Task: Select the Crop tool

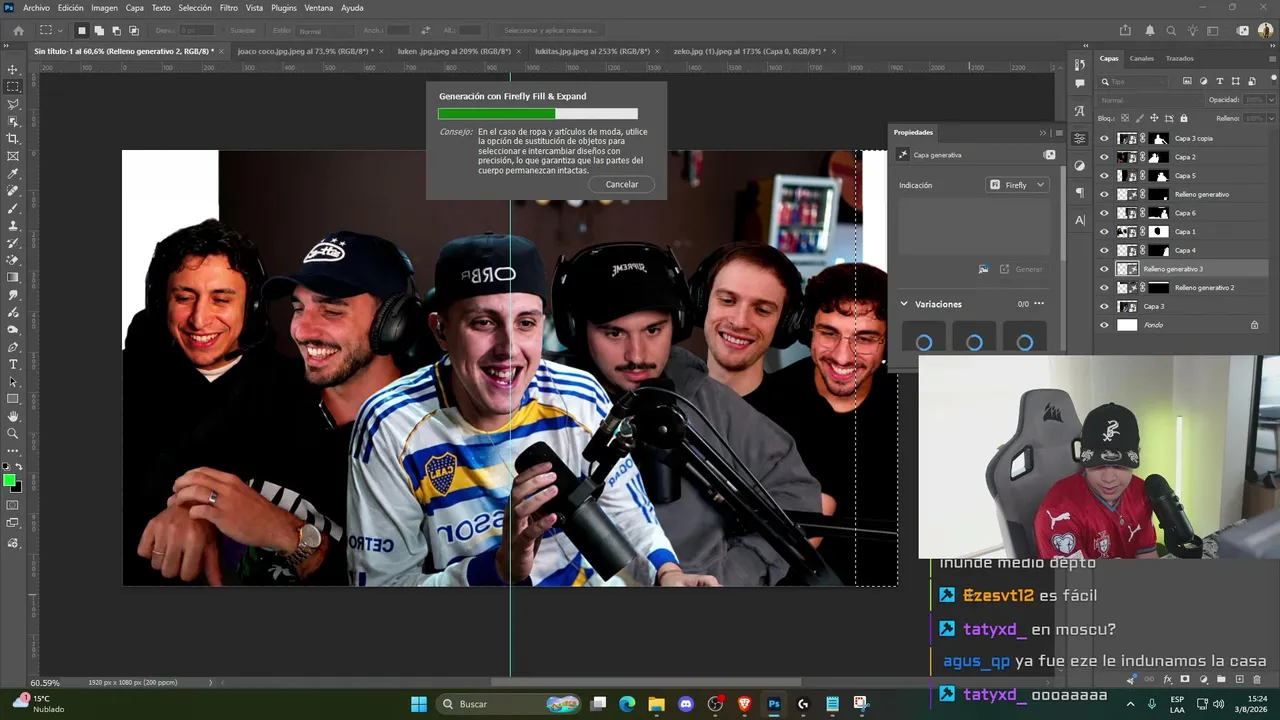Action: pyautogui.click(x=13, y=139)
